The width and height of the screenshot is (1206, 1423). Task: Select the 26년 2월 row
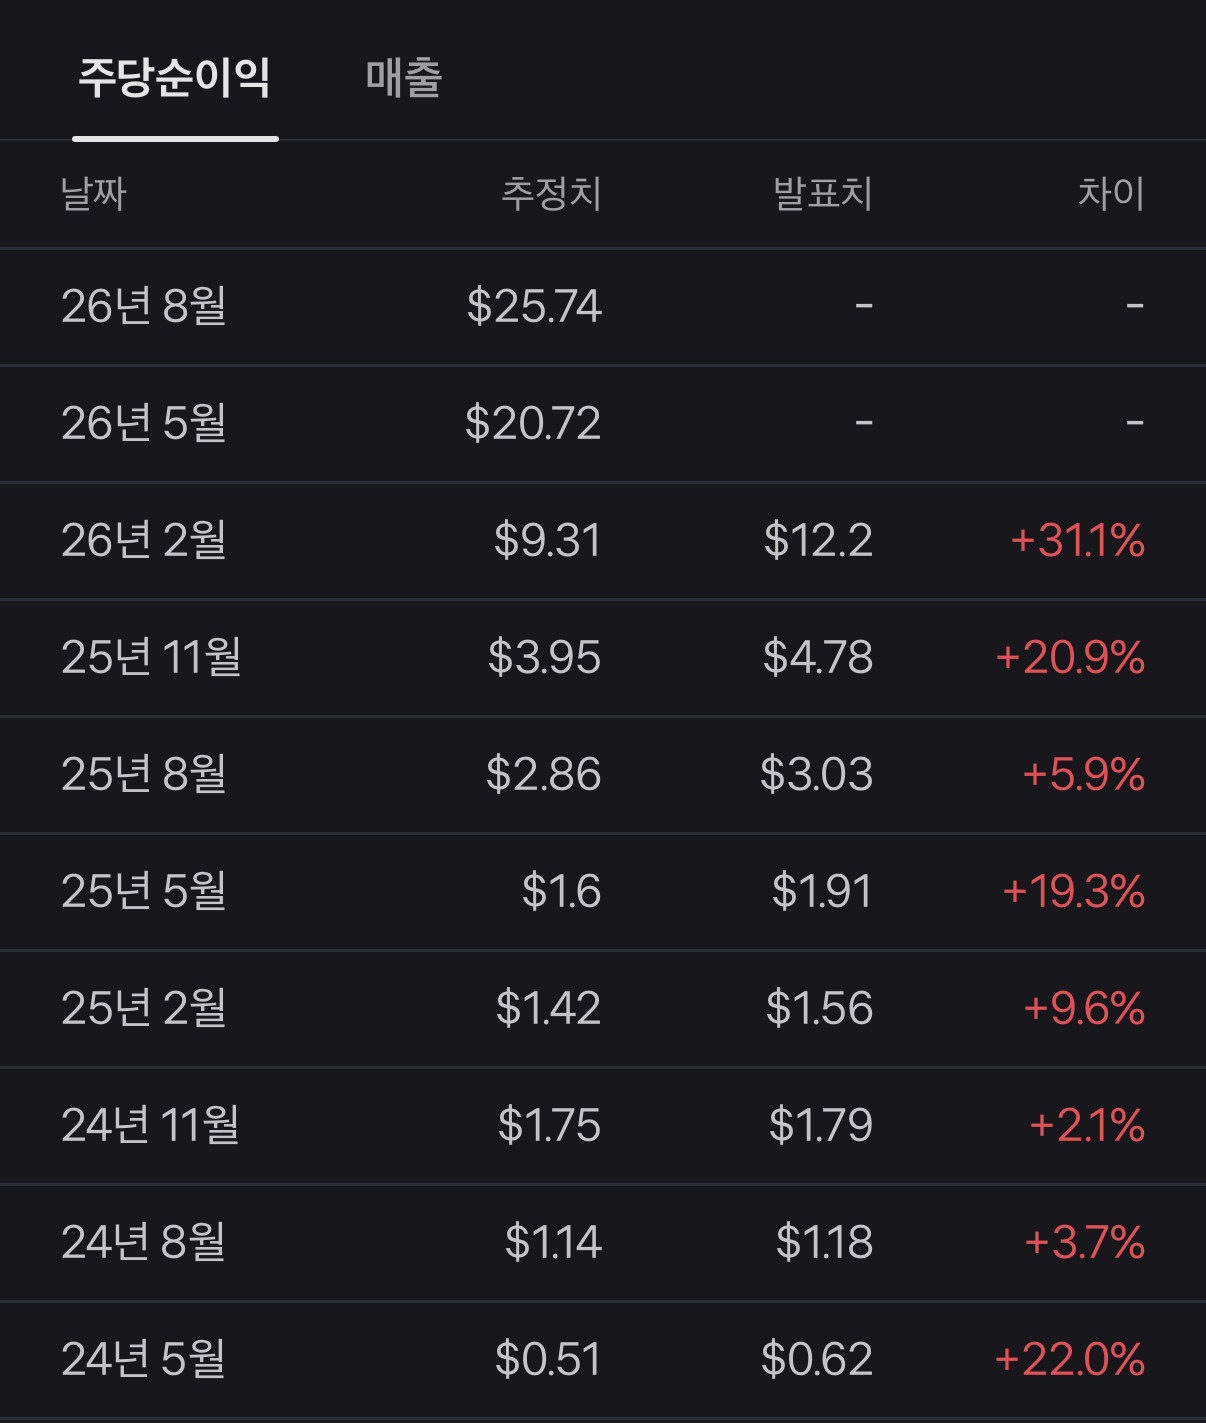click(603, 540)
